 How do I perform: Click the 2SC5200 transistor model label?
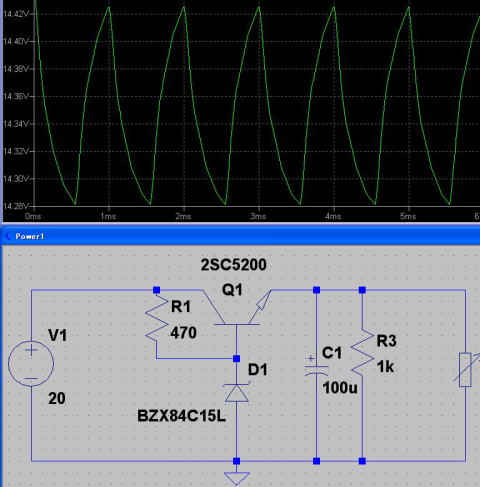(234, 265)
